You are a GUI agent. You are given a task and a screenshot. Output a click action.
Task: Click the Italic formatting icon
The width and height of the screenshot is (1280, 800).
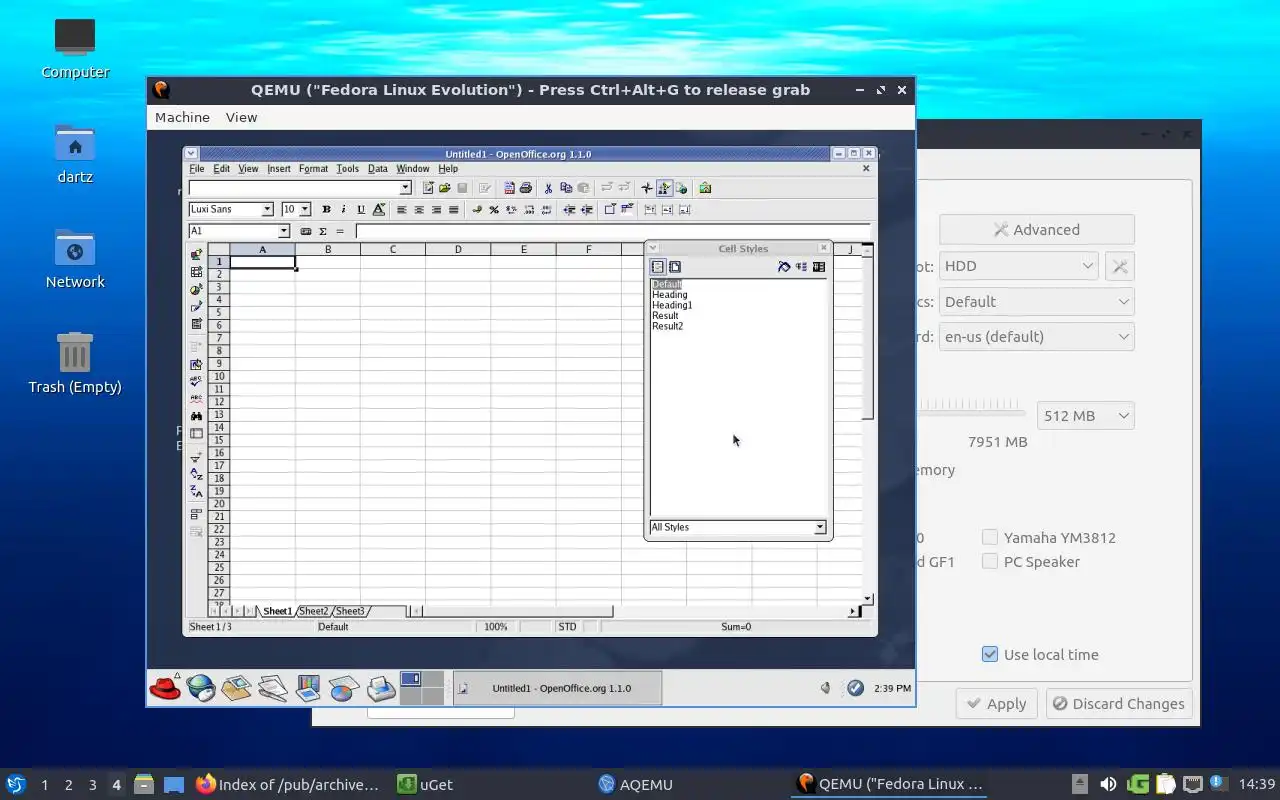pyautogui.click(x=343, y=209)
